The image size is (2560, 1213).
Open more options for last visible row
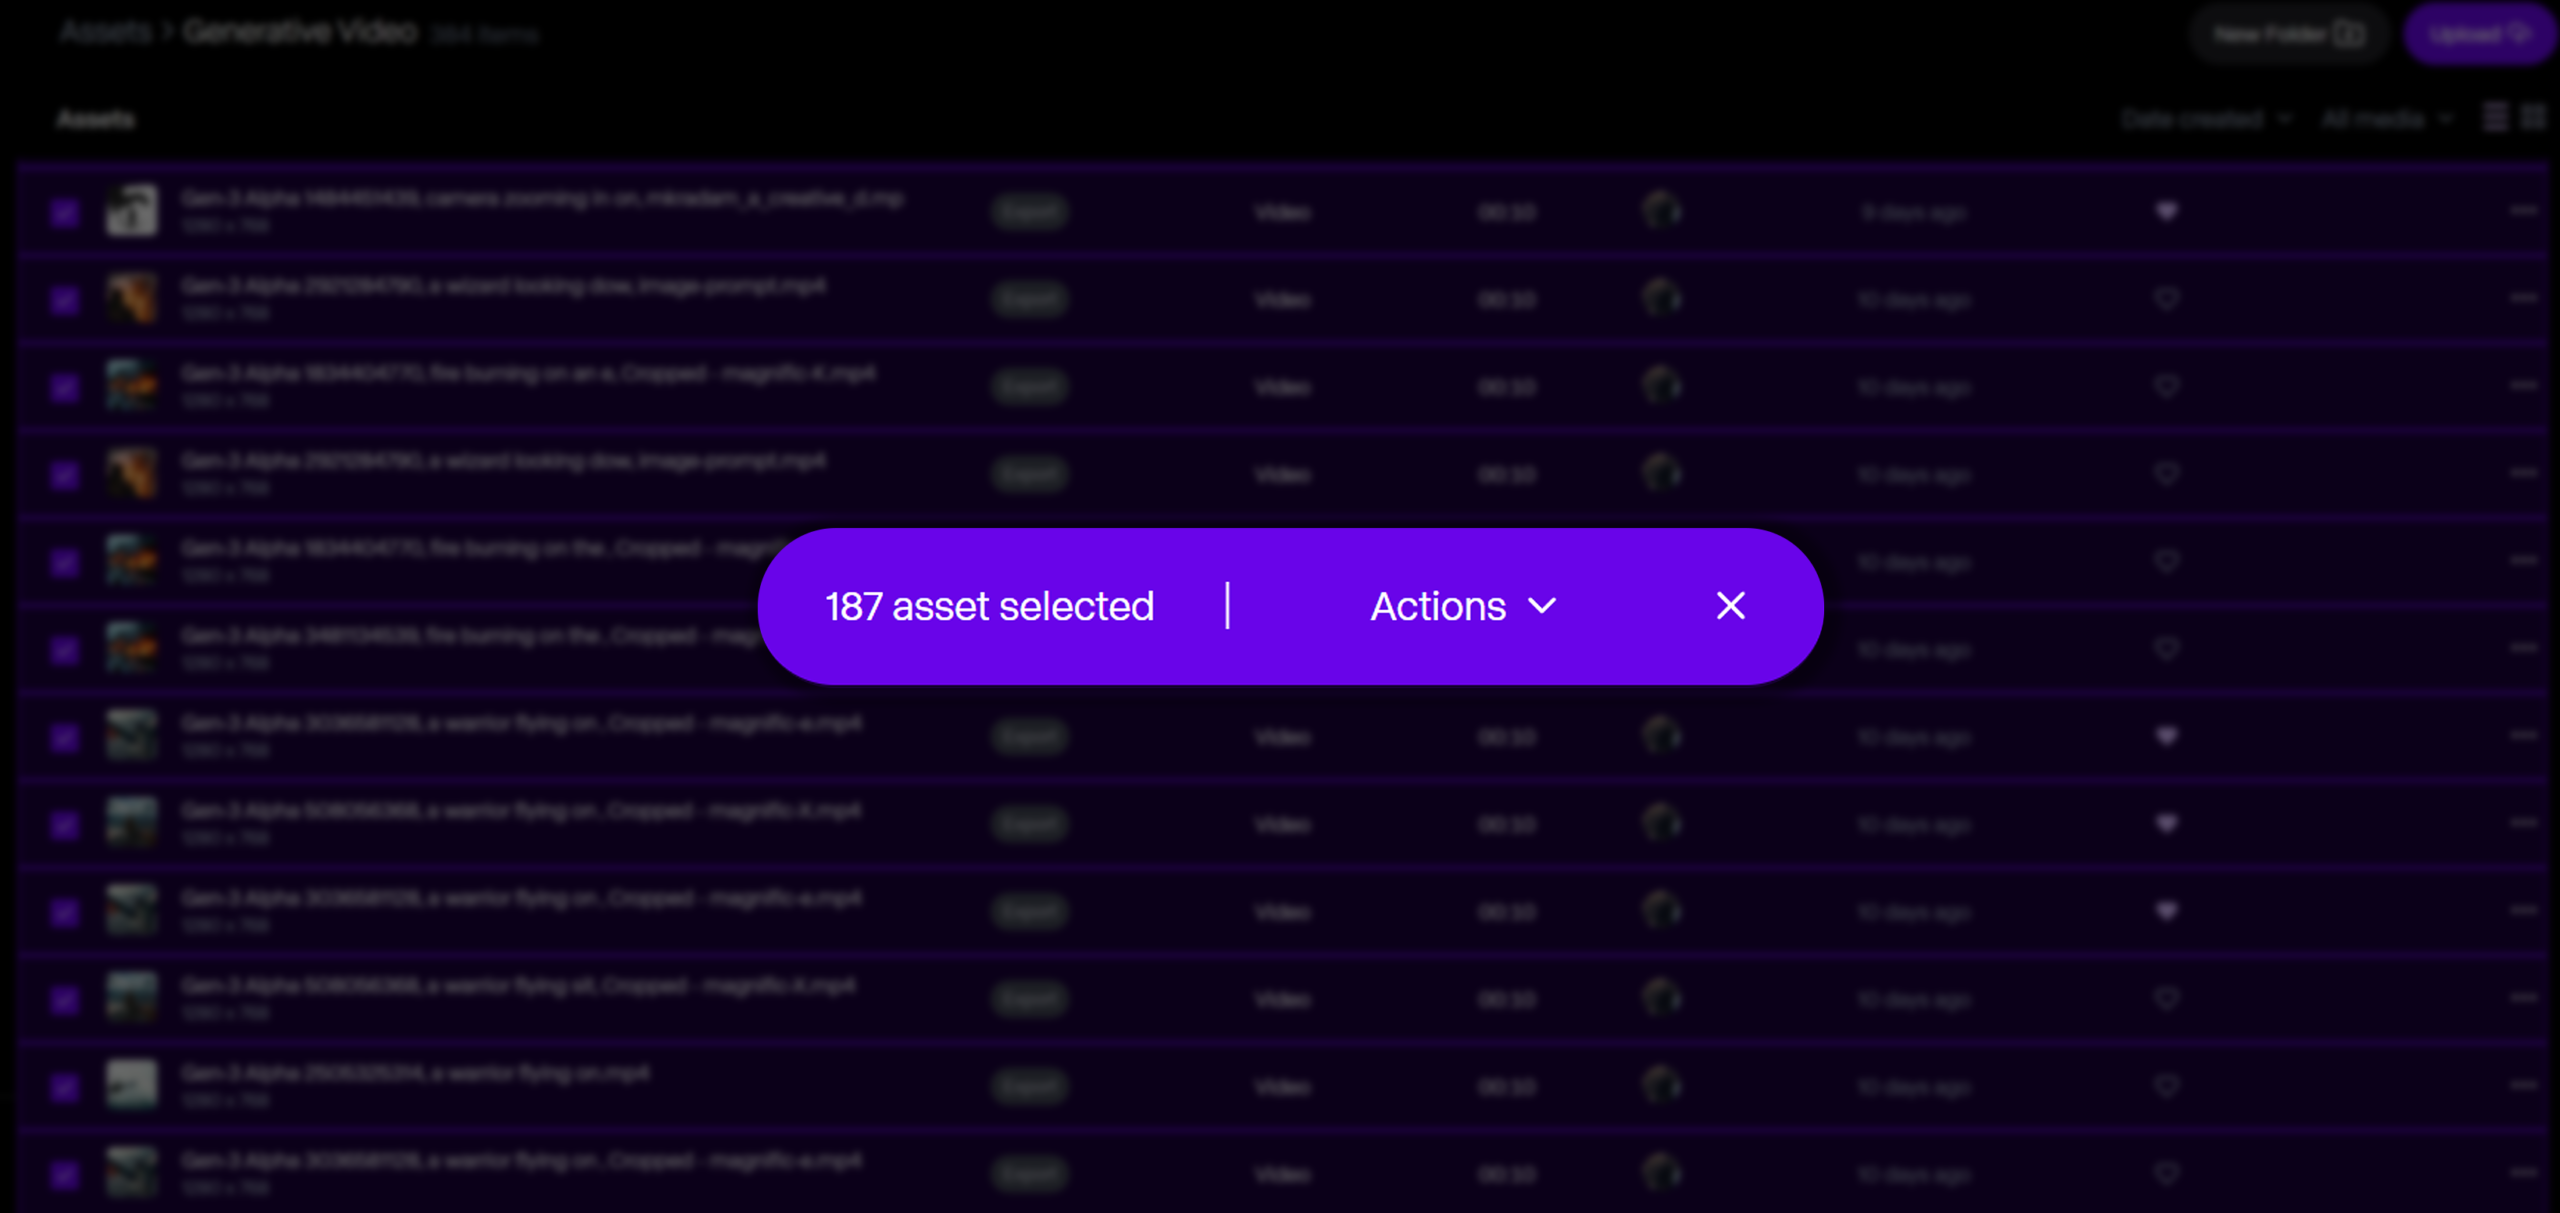point(2523,1171)
